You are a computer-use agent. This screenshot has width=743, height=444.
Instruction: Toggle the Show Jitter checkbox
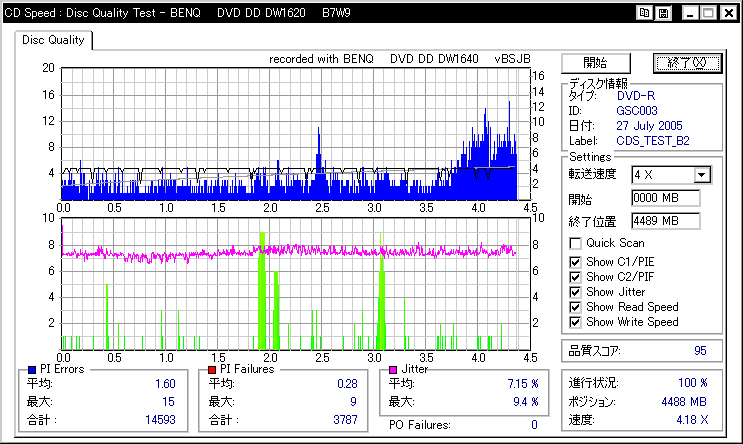pos(575,292)
